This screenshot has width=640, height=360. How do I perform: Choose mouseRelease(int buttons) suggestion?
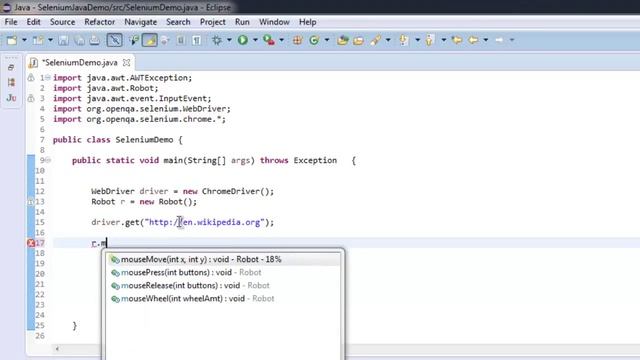(x=223, y=286)
